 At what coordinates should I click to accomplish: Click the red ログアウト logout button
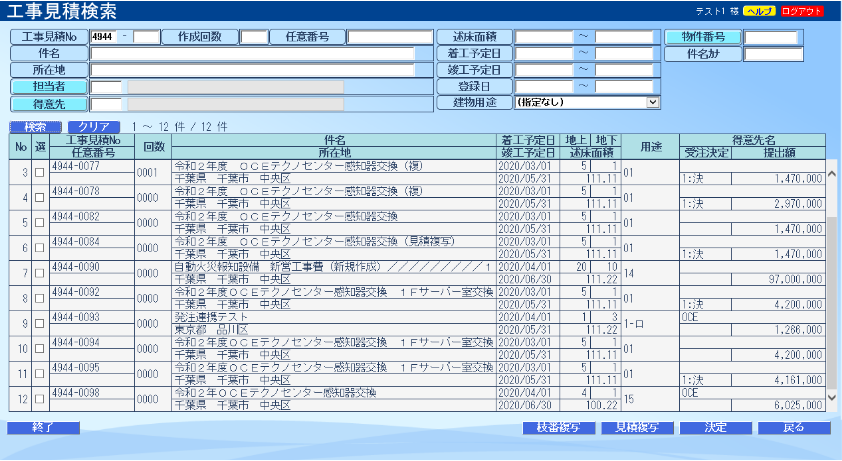pyautogui.click(x=801, y=11)
